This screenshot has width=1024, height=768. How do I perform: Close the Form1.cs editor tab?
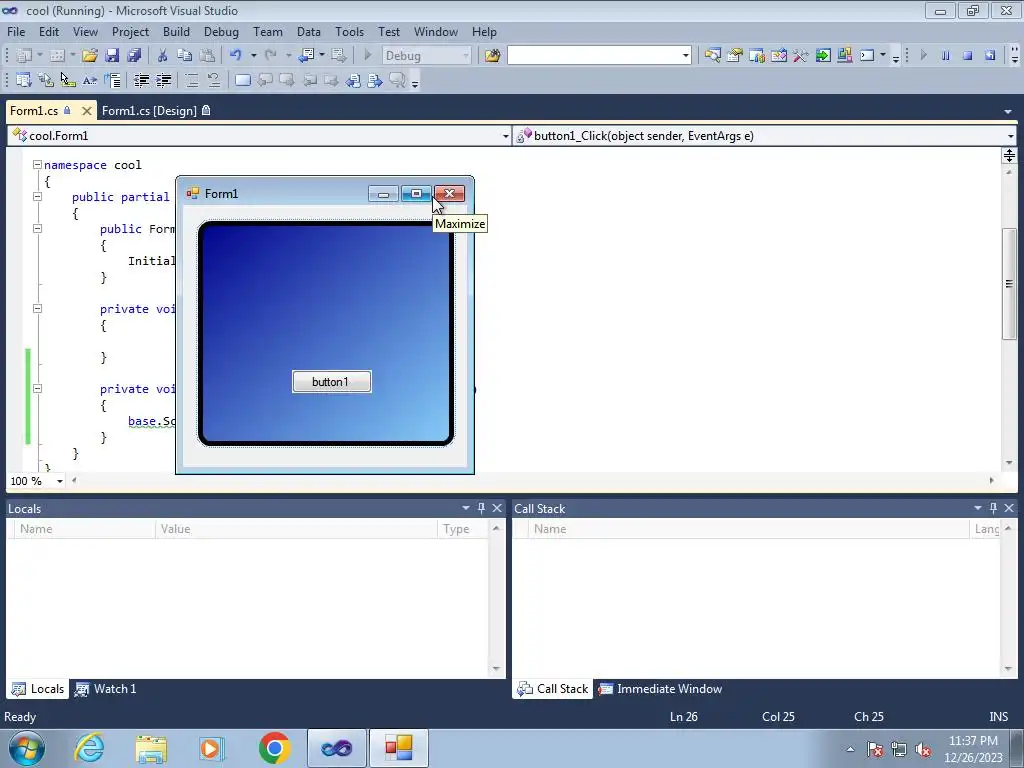[x=86, y=111]
